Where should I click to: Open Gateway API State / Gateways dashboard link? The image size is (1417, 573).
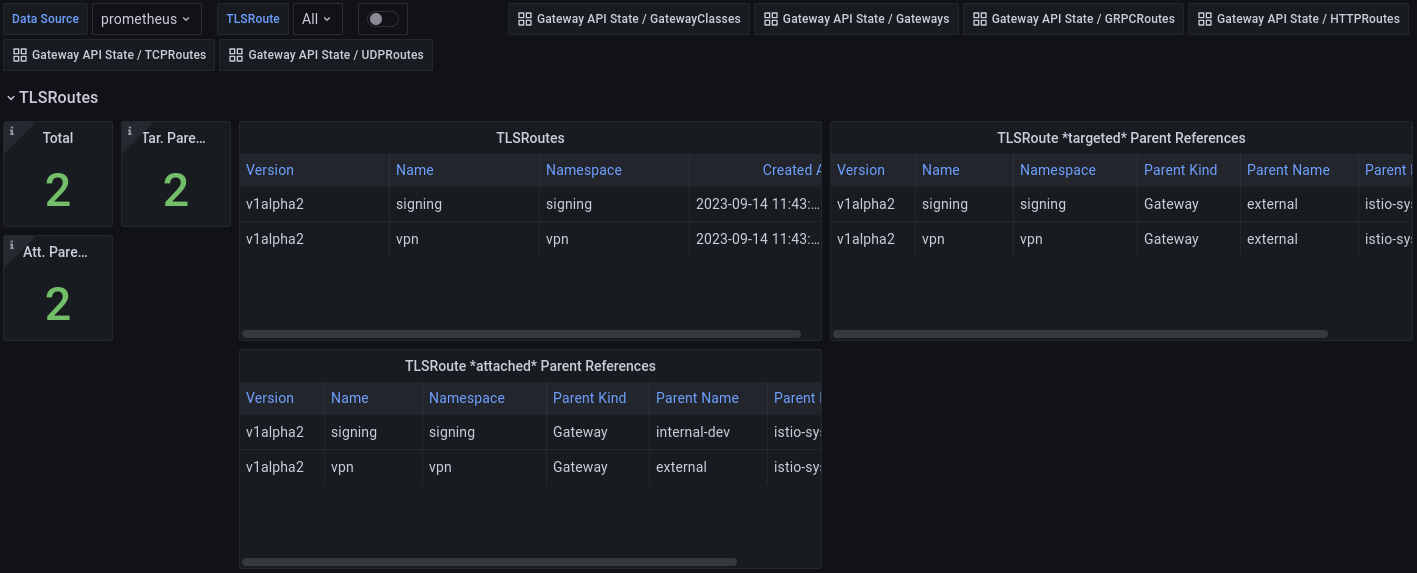click(856, 19)
